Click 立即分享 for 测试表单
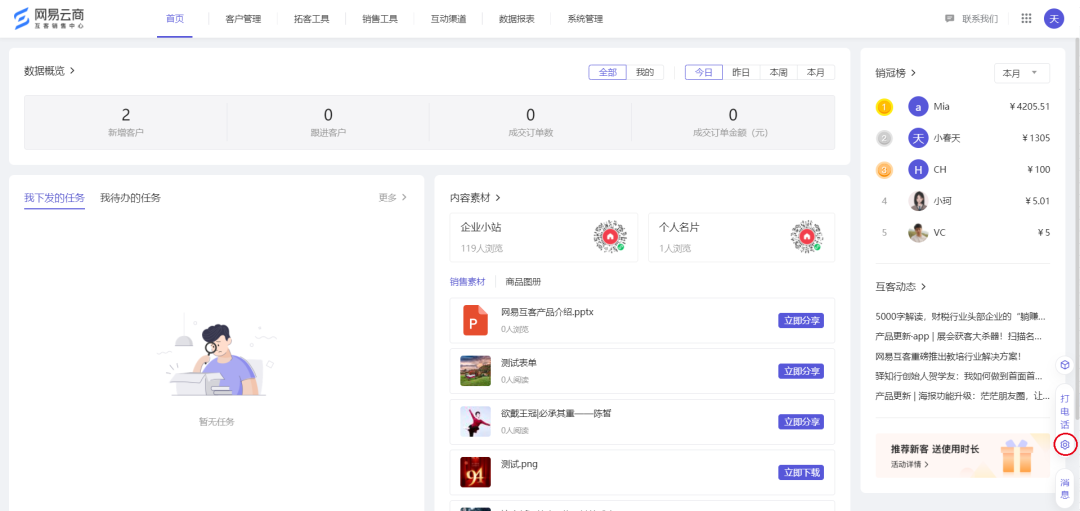Viewport: 1080px width, 511px height. pos(801,371)
